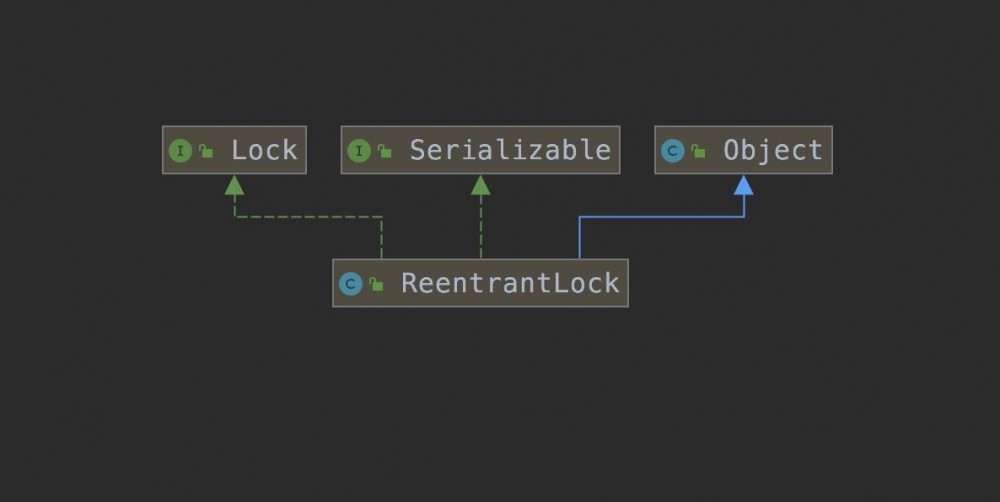Click the blue line's vertical segment above ReentrantLock

tap(580, 238)
